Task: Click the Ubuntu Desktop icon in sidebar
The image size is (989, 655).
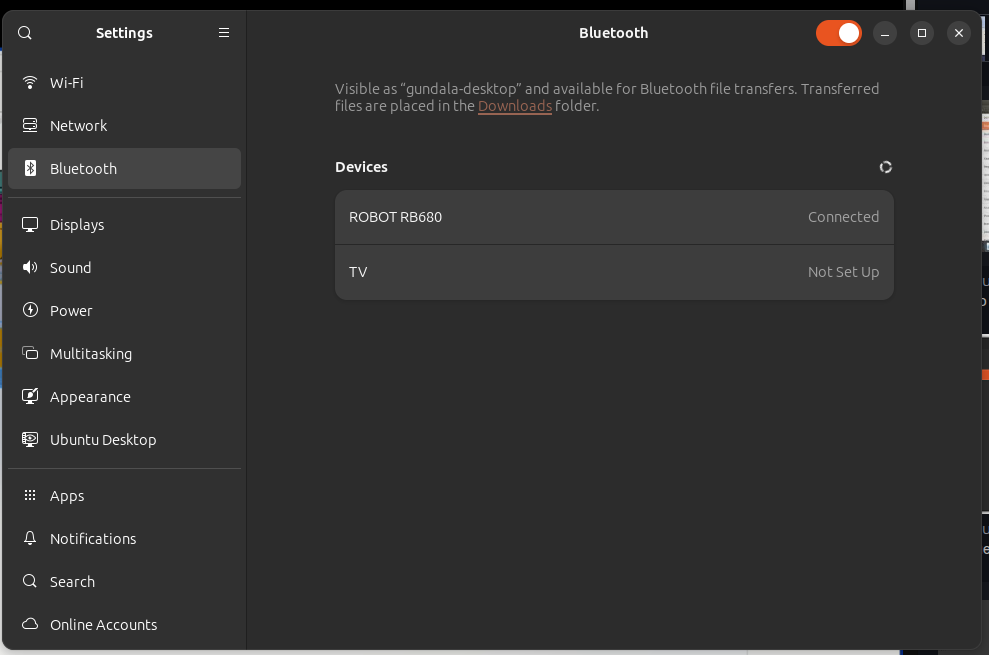Action: [30, 439]
